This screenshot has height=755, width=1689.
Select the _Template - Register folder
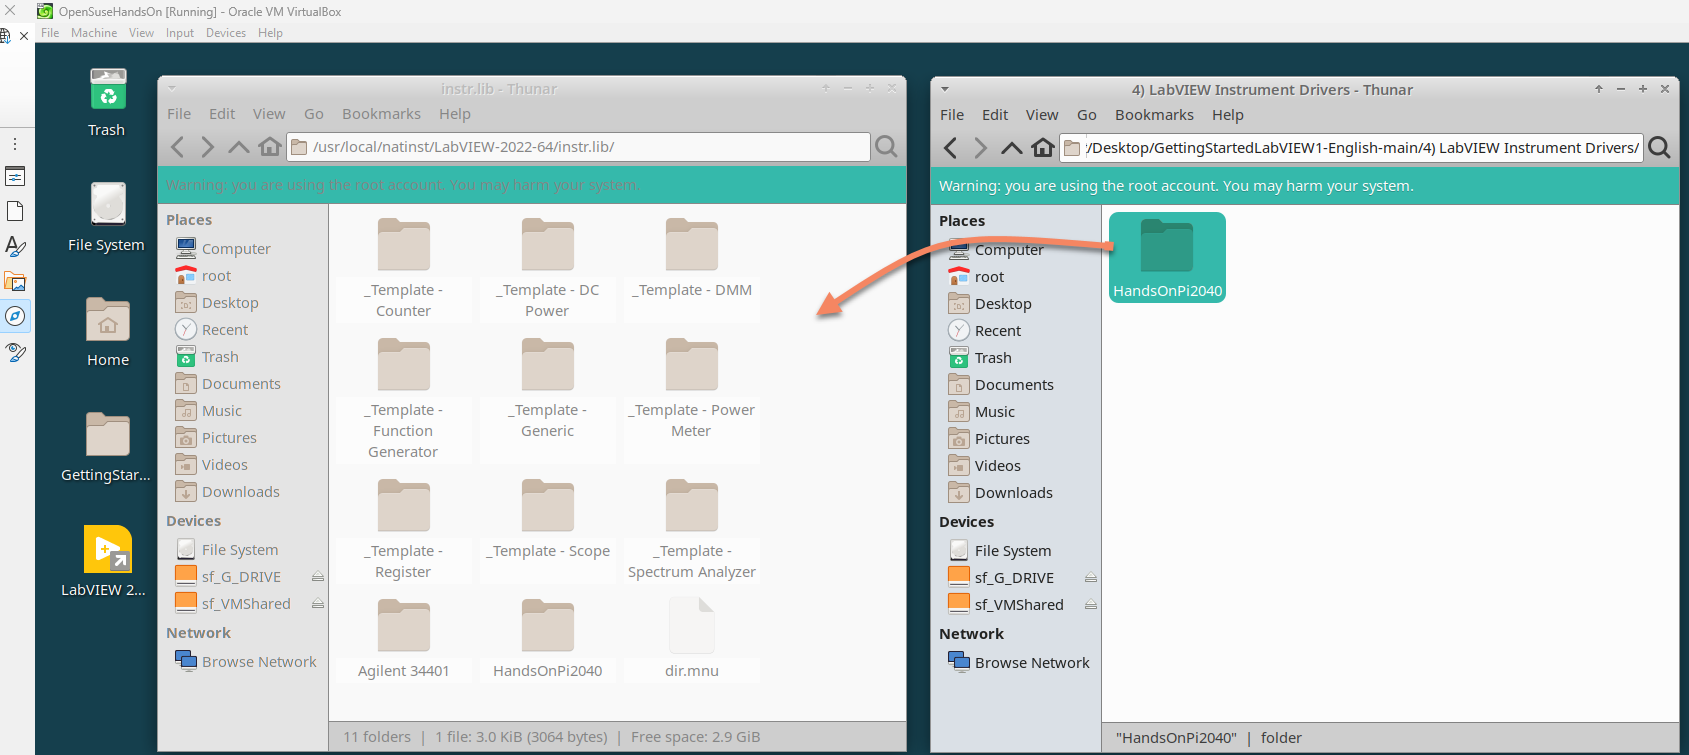click(404, 529)
